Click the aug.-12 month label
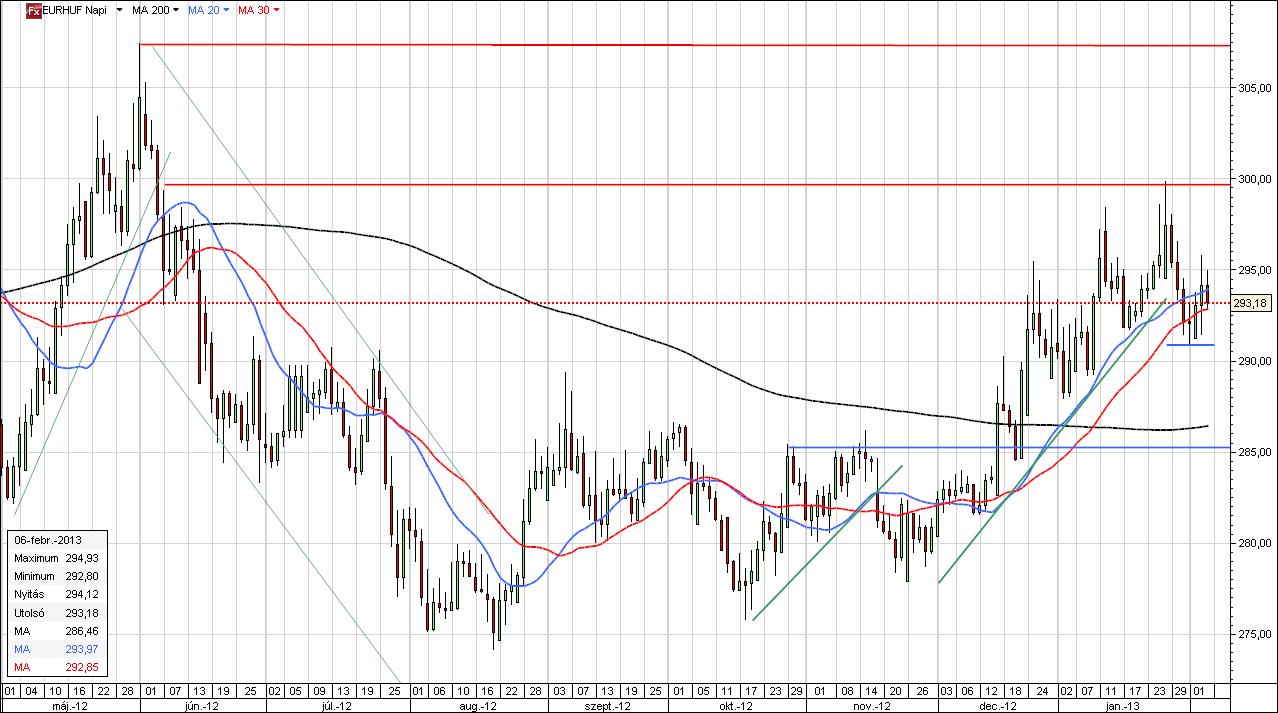The image size is (1278, 713). point(478,705)
